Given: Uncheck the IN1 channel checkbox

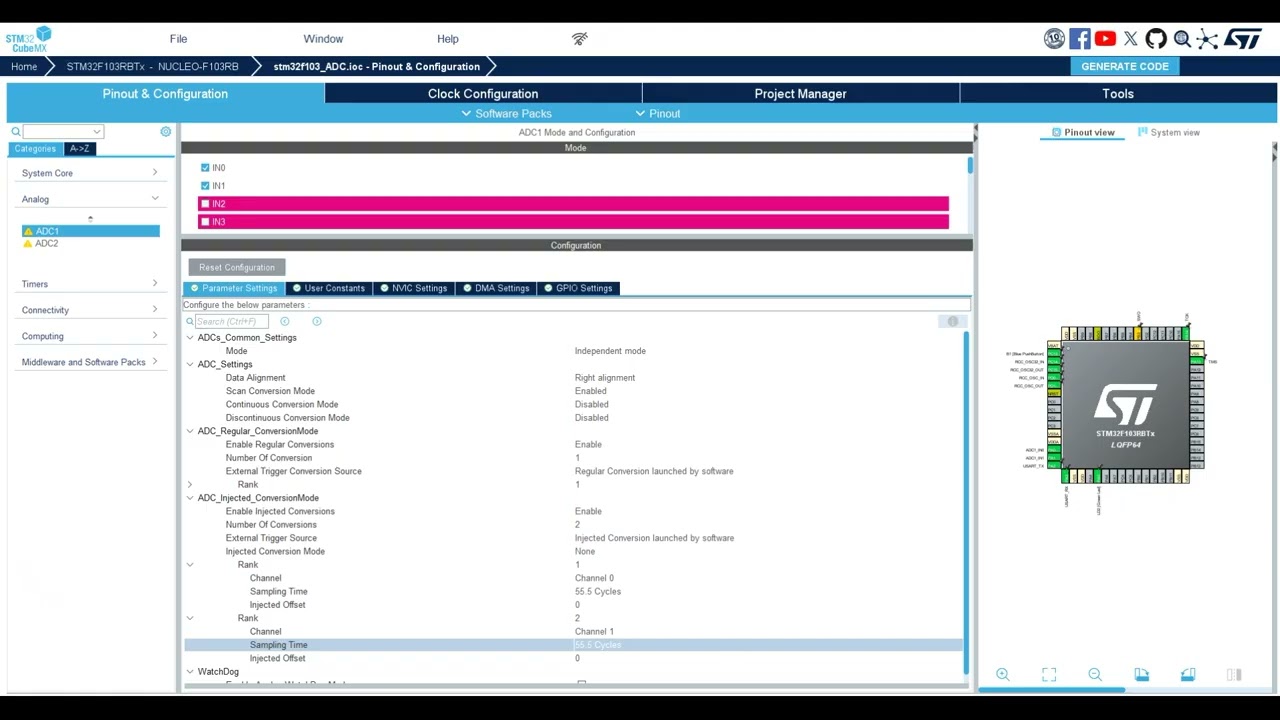Looking at the screenshot, I should point(205,186).
